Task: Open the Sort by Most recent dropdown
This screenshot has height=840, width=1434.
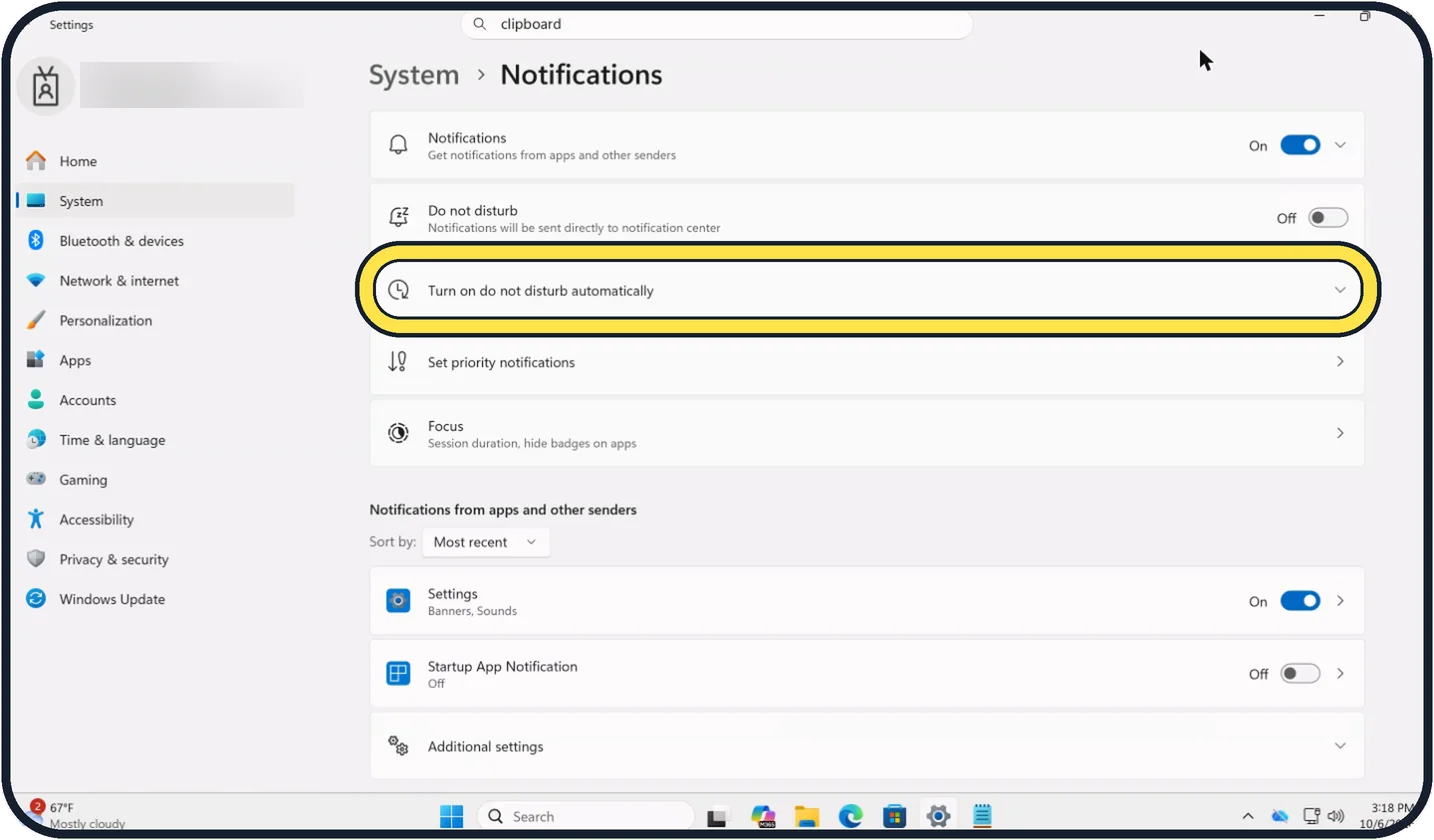Action: point(486,542)
